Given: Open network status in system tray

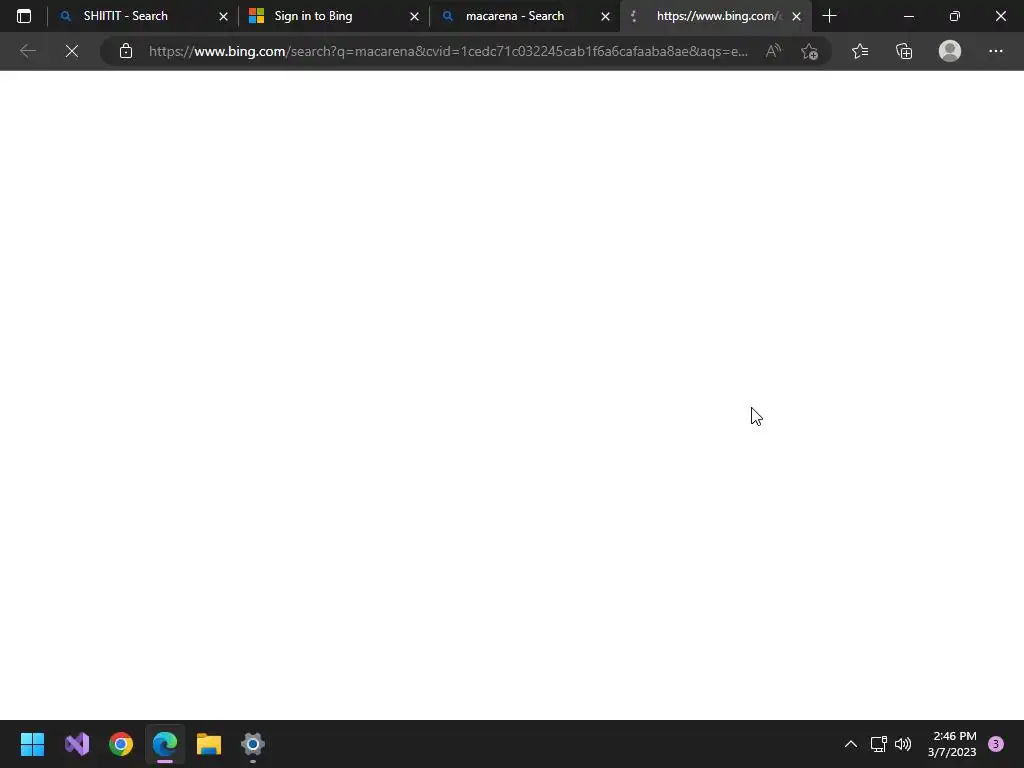Looking at the screenshot, I should point(878,744).
